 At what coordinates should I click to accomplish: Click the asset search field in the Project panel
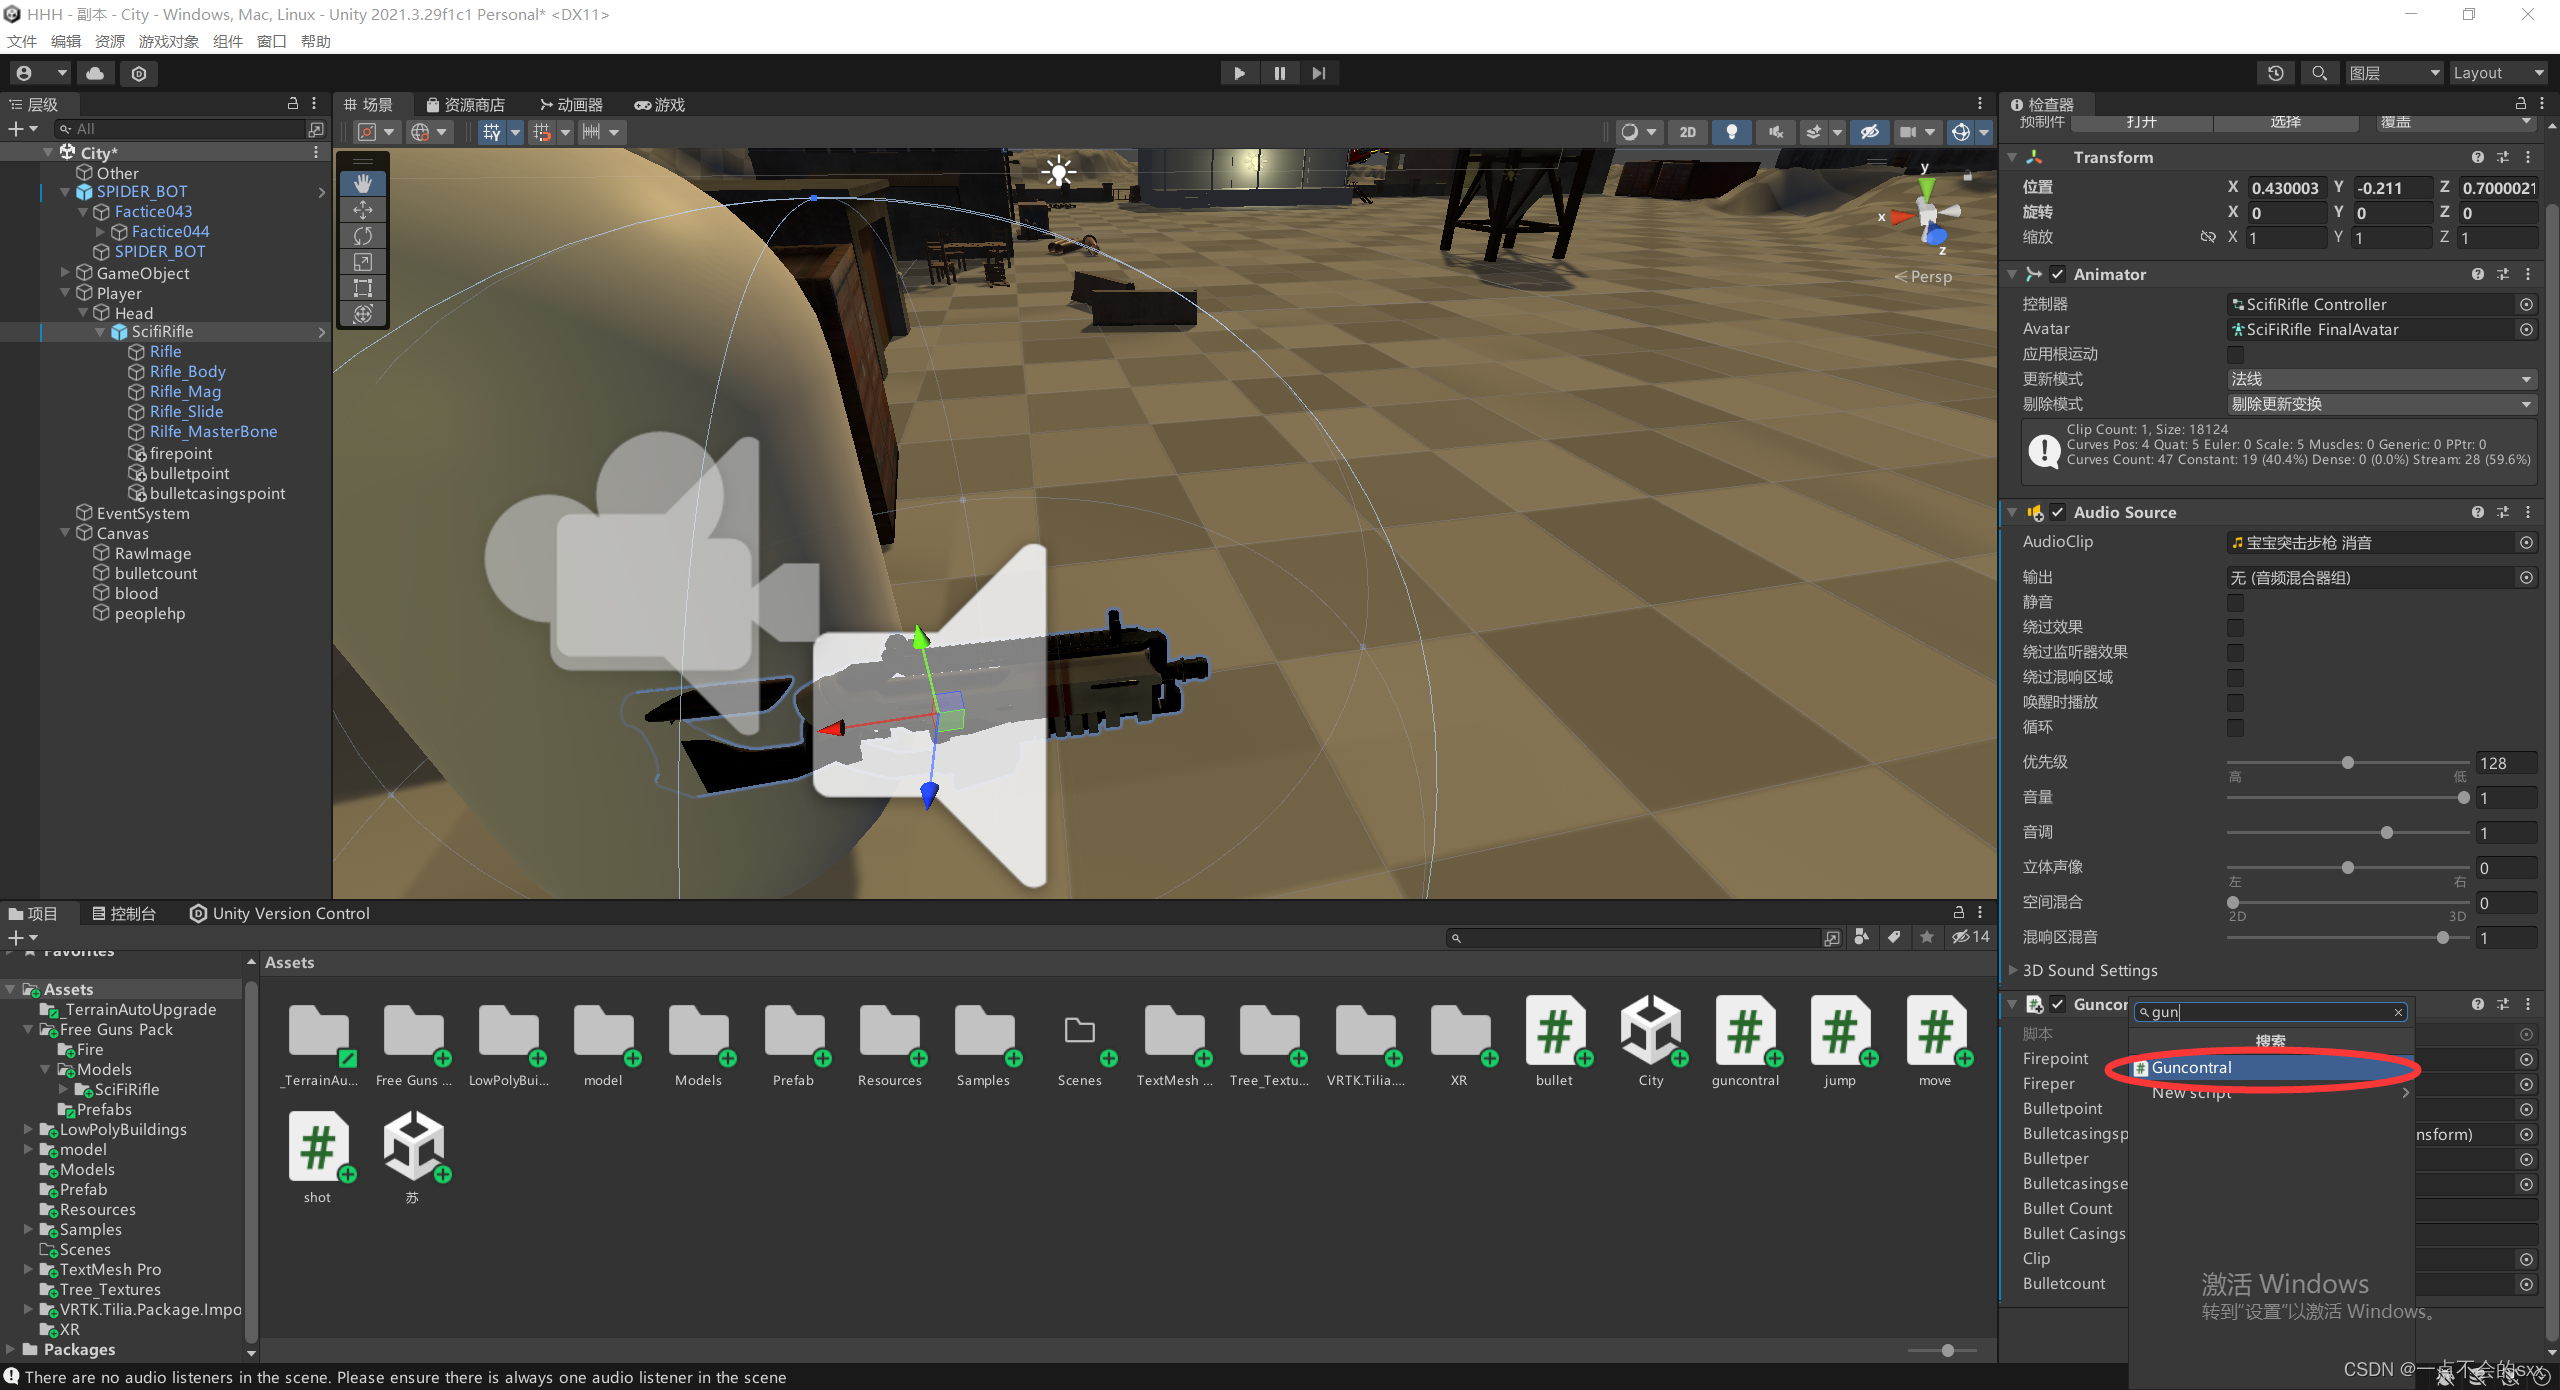pyautogui.click(x=1640, y=937)
